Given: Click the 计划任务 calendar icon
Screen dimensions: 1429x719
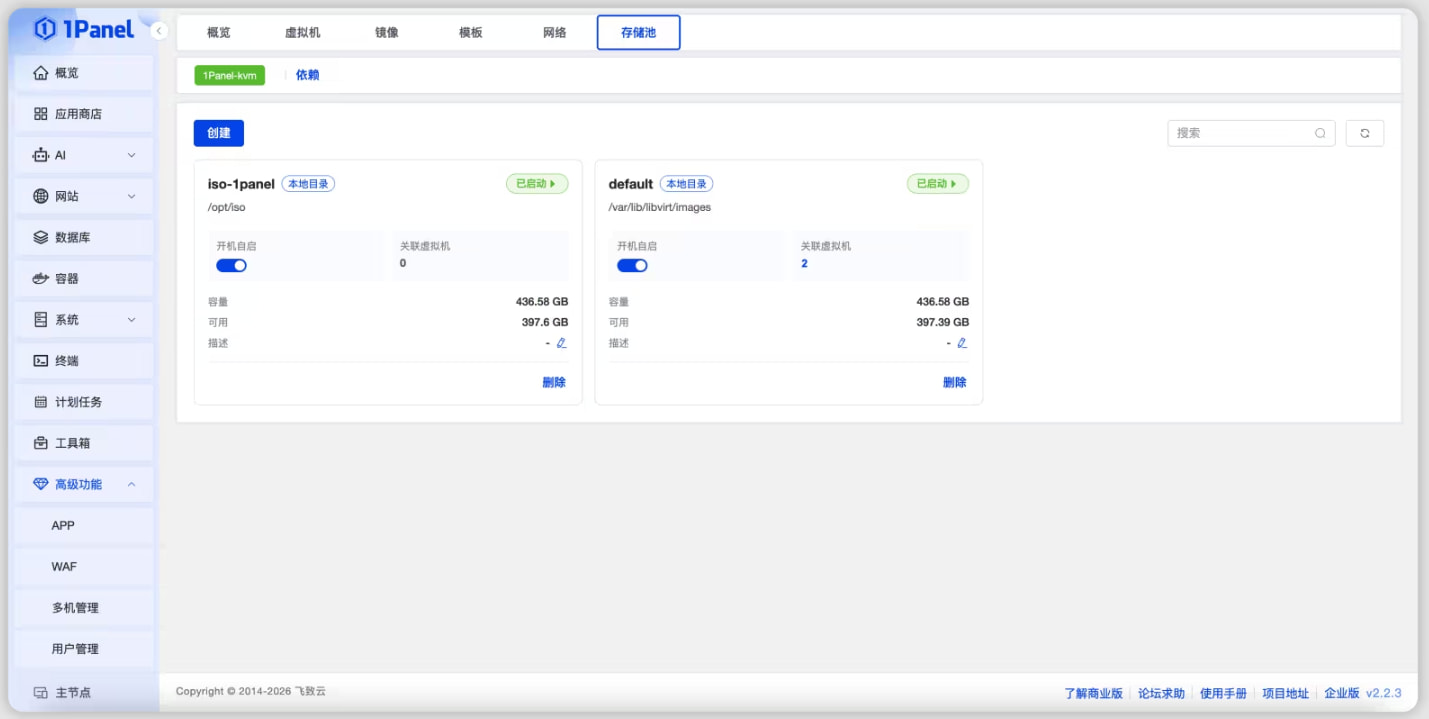Looking at the screenshot, I should click(x=41, y=402).
